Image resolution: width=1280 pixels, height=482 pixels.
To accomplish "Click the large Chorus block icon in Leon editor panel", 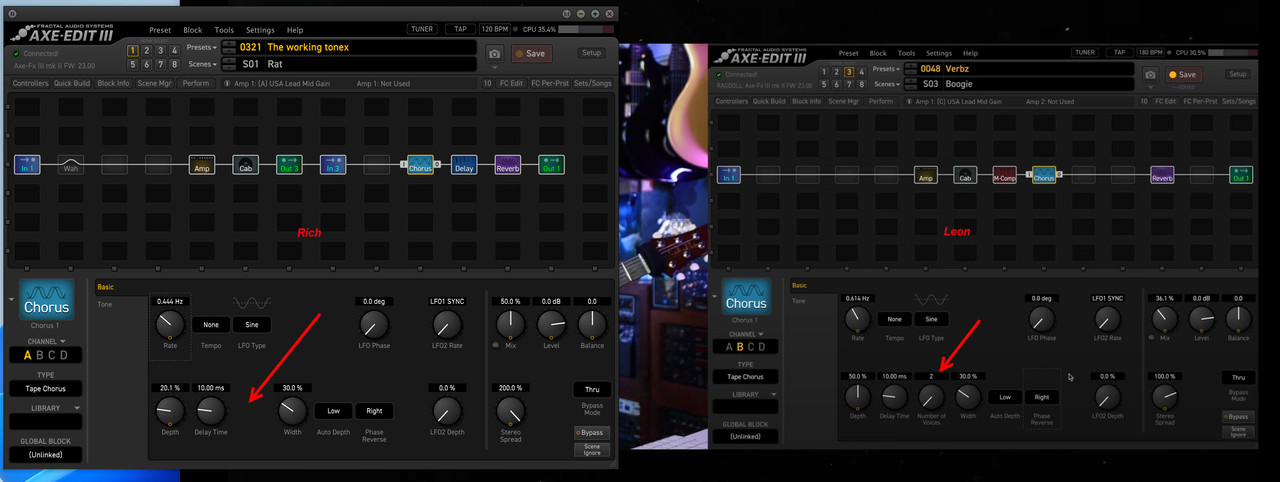I will point(746,297).
